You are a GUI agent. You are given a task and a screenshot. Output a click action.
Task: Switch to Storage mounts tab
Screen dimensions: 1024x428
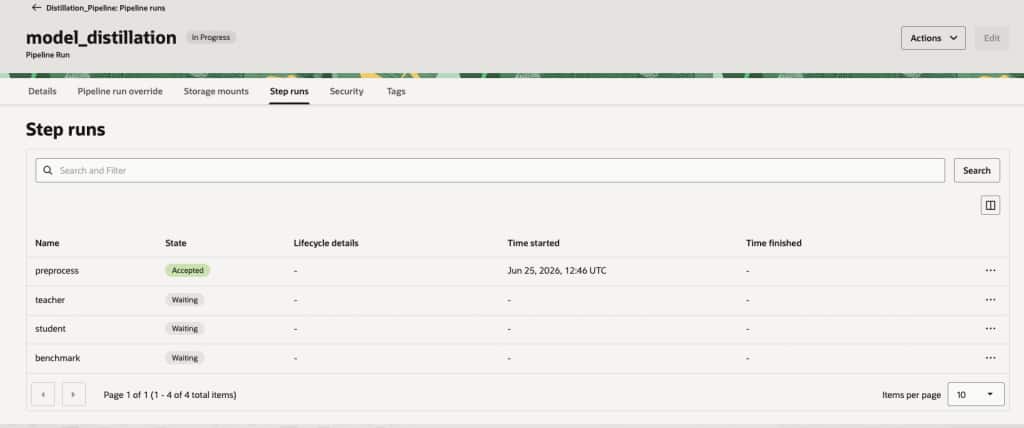pyautogui.click(x=216, y=91)
